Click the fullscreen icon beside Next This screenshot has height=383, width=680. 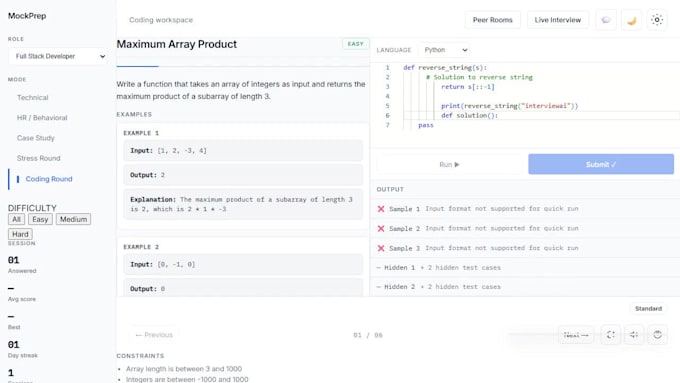611,335
